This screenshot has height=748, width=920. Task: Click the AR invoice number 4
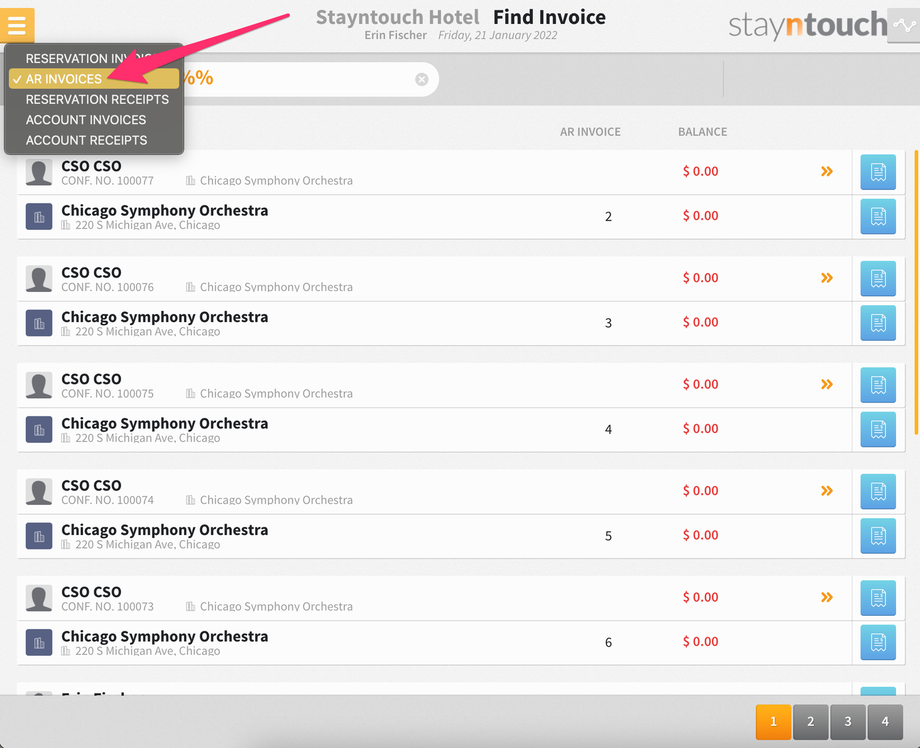(x=608, y=429)
